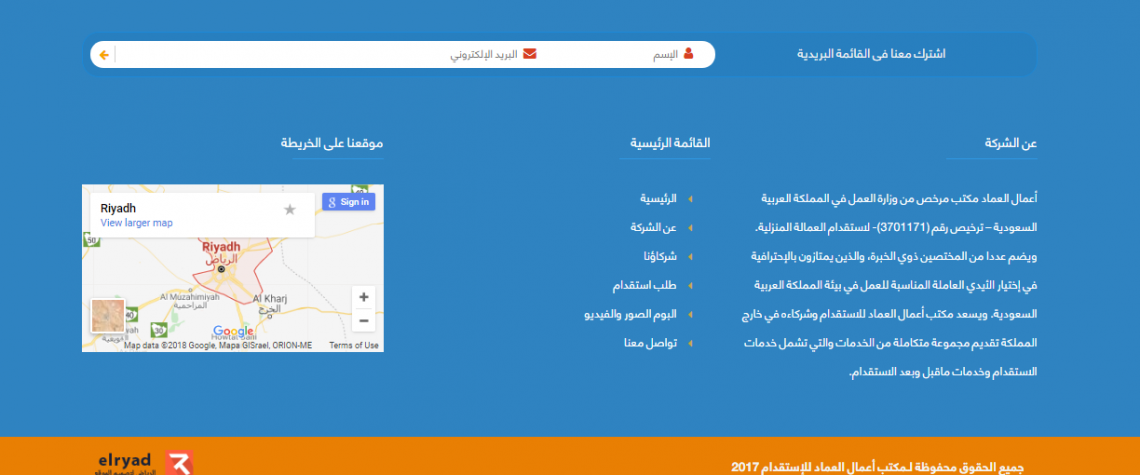Click the عن الشركة section heading
Viewport: 1140px width, 475px height.
click(1011, 143)
